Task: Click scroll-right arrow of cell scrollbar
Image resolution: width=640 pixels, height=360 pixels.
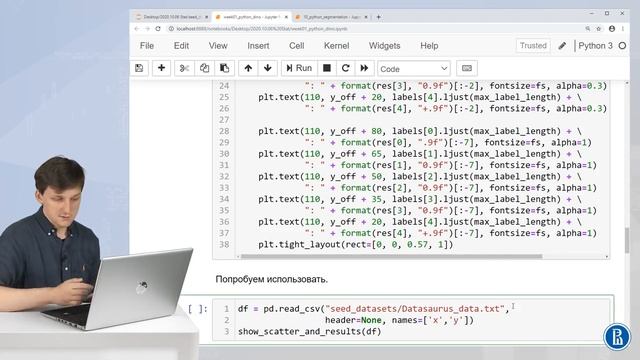Action: (x=607, y=257)
